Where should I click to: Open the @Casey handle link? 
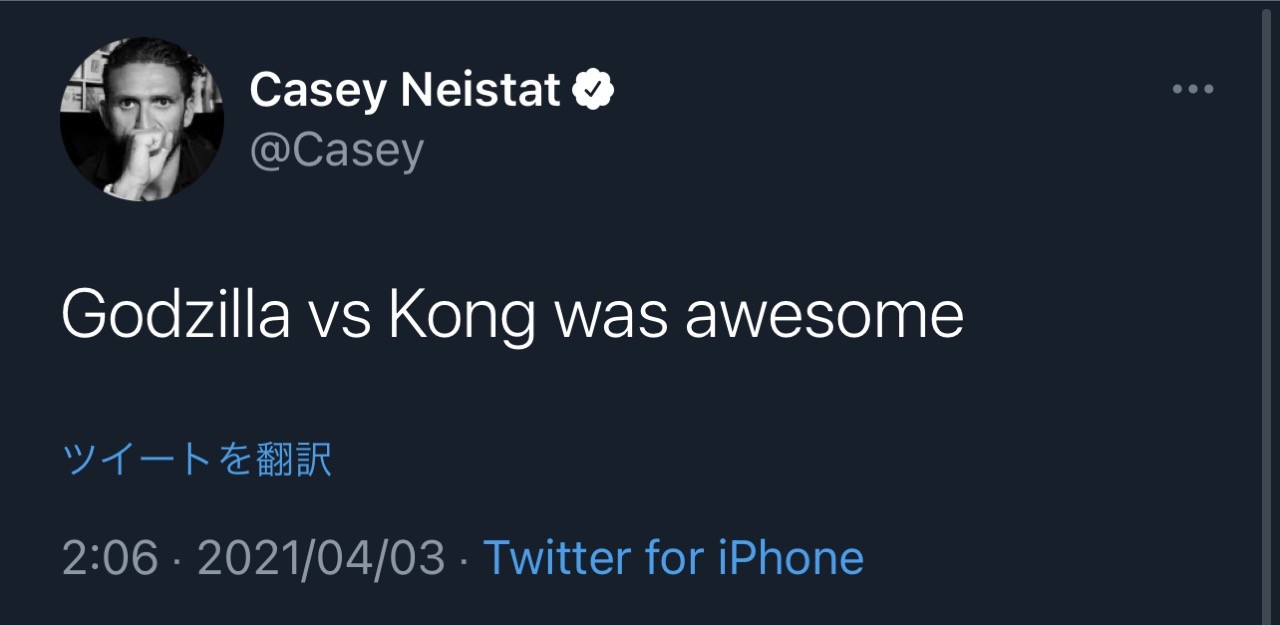[x=336, y=150]
